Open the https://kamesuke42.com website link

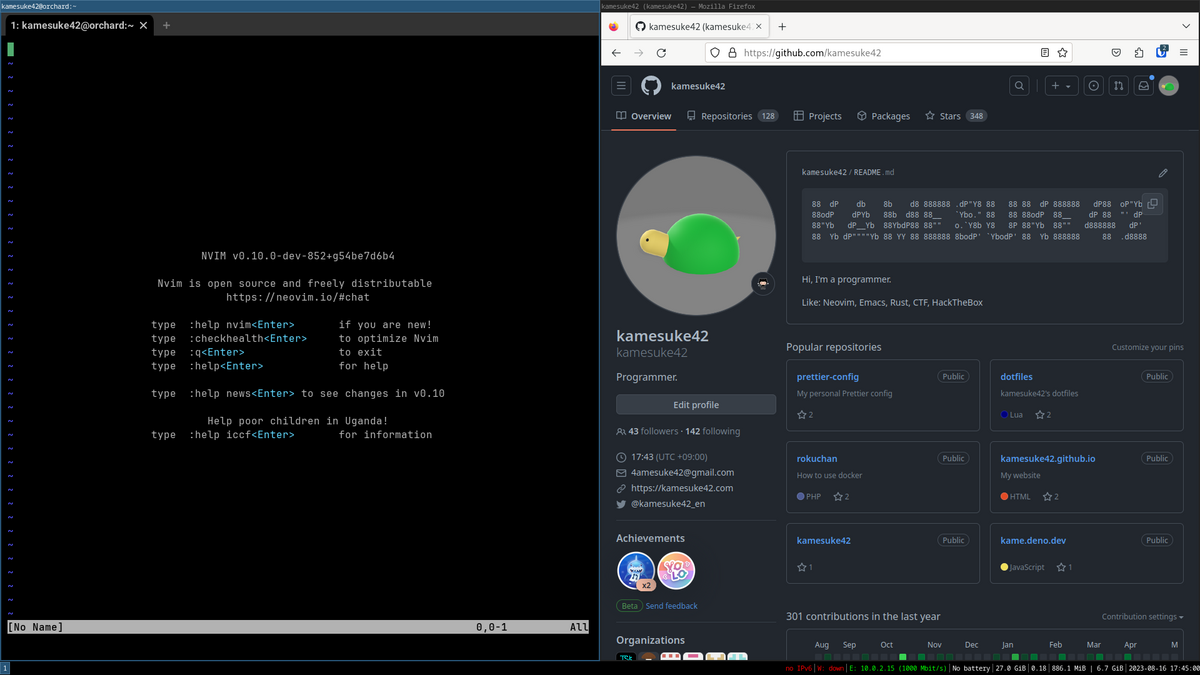coord(682,488)
